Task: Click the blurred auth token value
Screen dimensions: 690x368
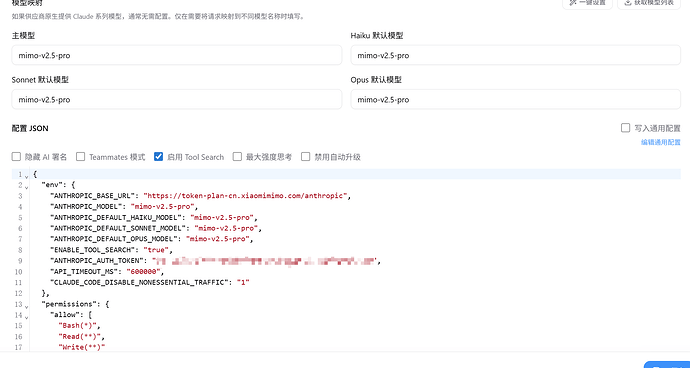Action: [264, 261]
